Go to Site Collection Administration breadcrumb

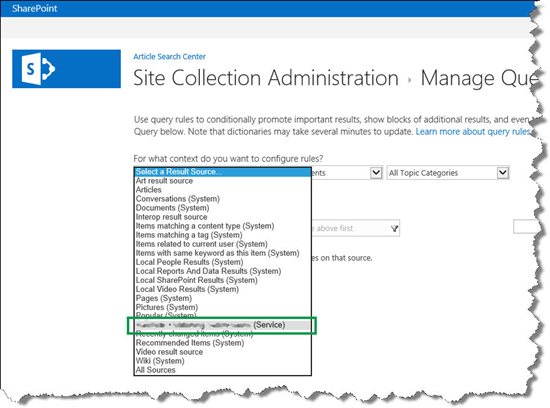pyautogui.click(x=266, y=78)
